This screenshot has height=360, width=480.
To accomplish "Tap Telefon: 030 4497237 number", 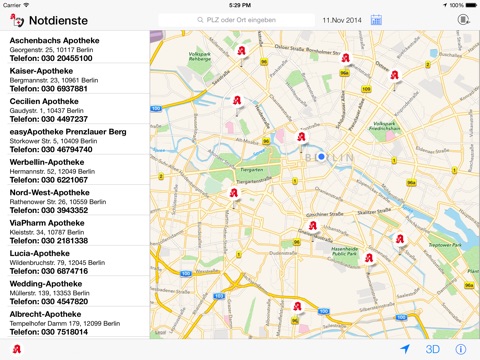I will coord(49,119).
